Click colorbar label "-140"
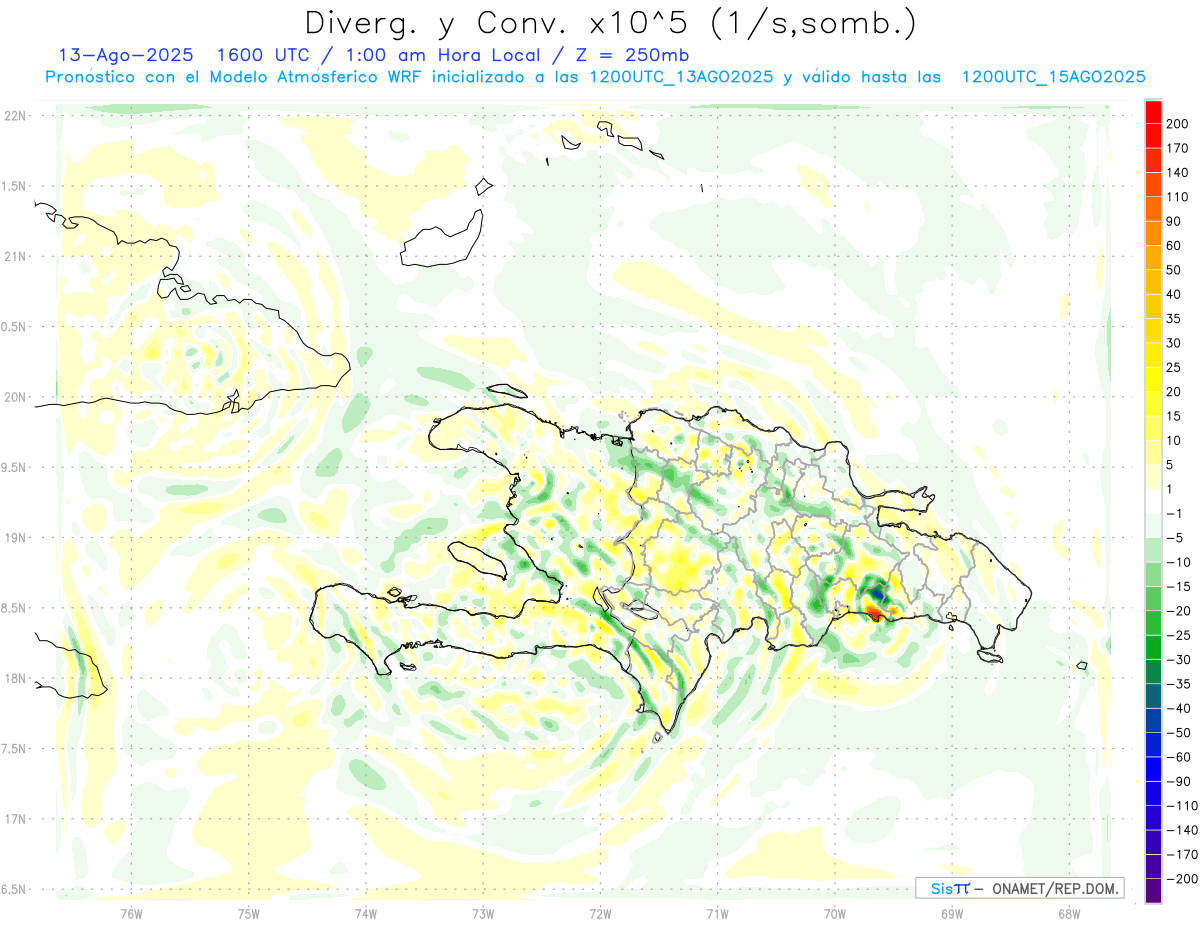This screenshot has width=1200, height=927. (1184, 830)
